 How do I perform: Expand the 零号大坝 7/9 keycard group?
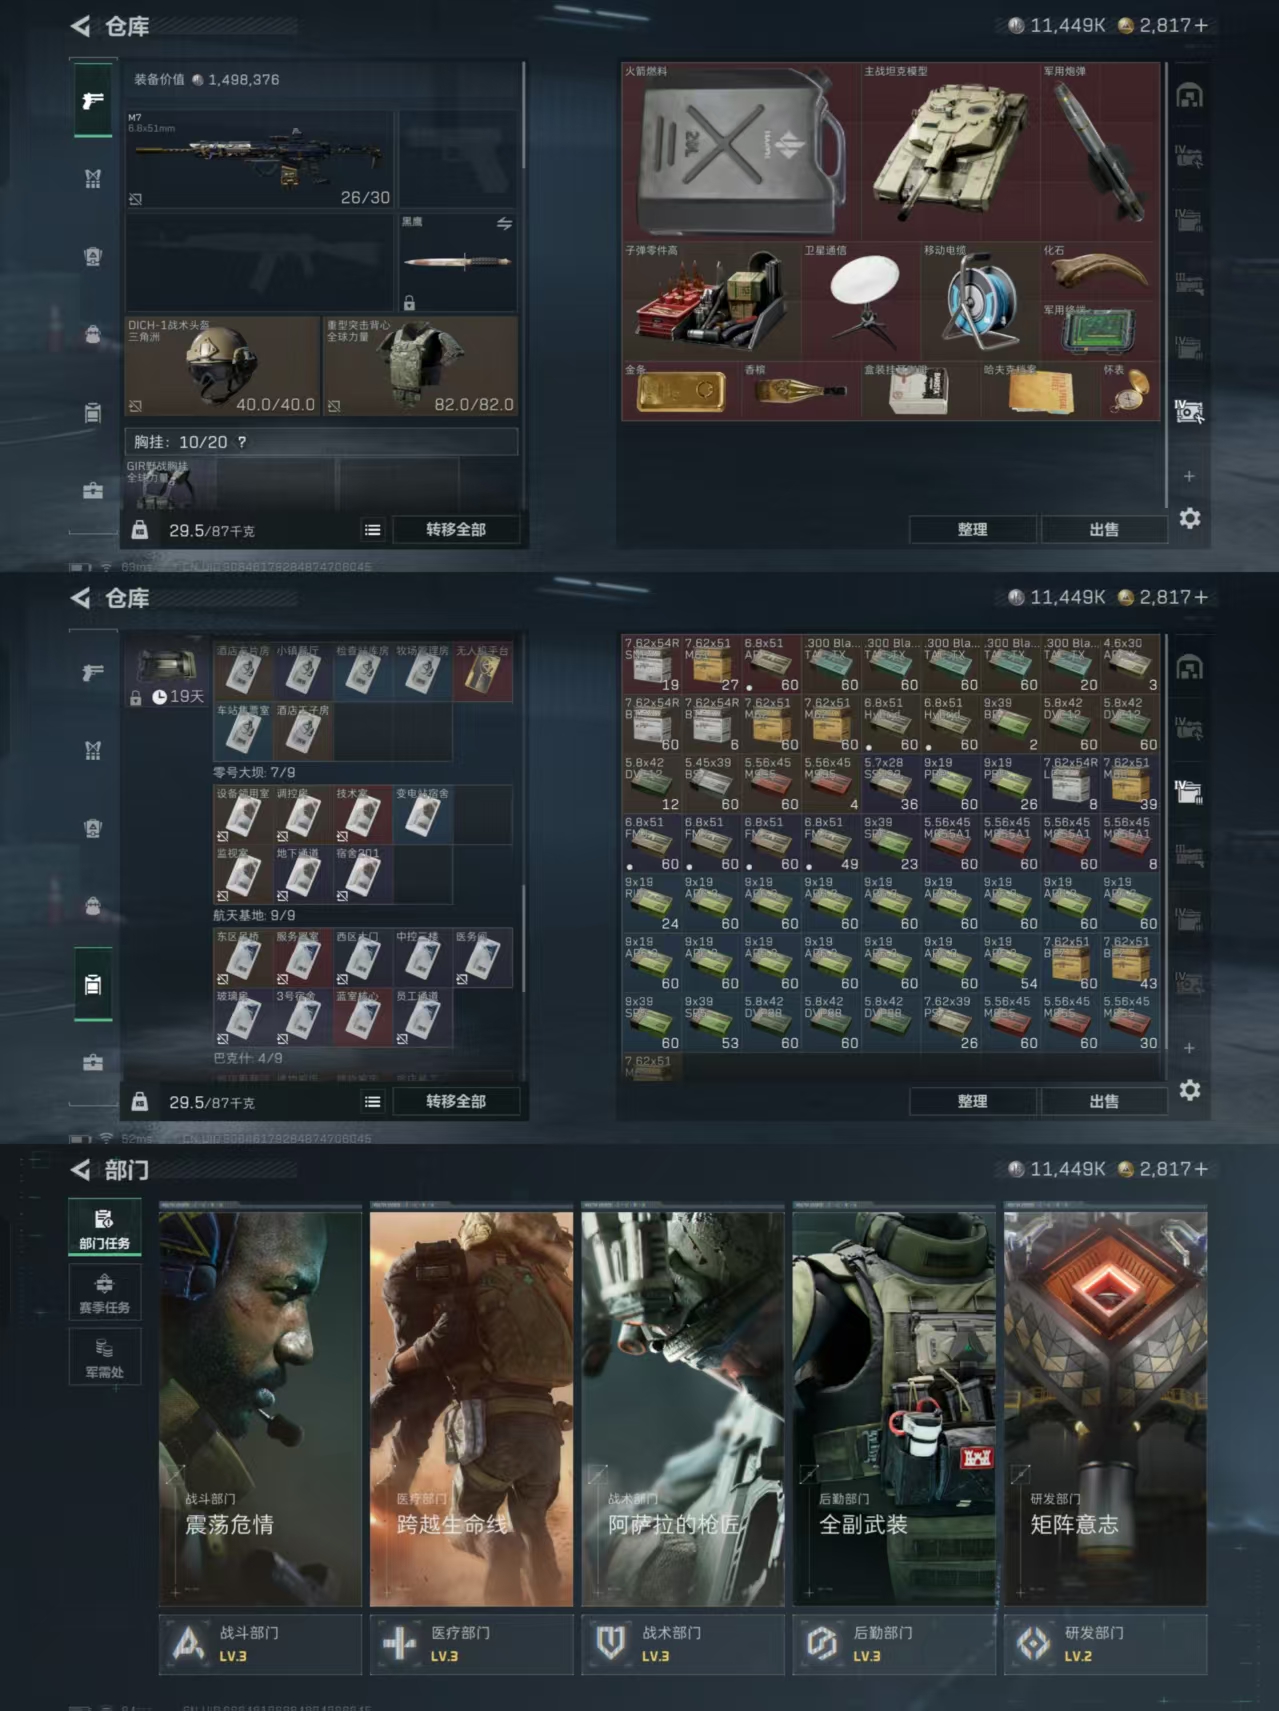click(x=254, y=773)
